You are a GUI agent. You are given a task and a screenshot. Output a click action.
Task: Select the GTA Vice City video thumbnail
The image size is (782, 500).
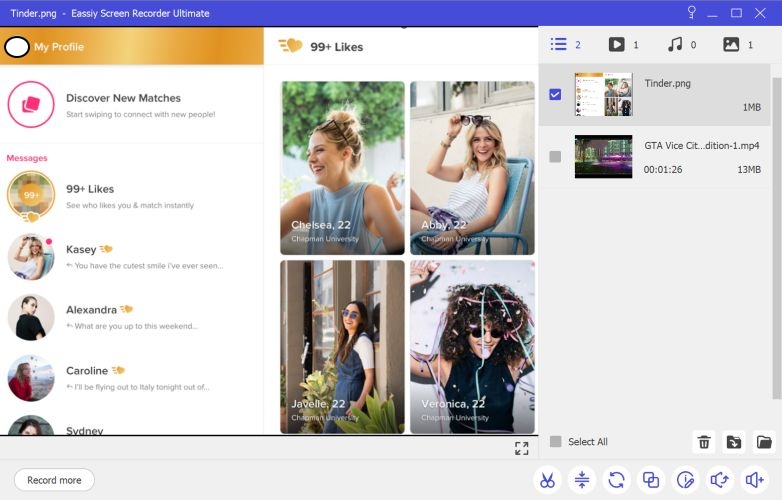point(603,157)
